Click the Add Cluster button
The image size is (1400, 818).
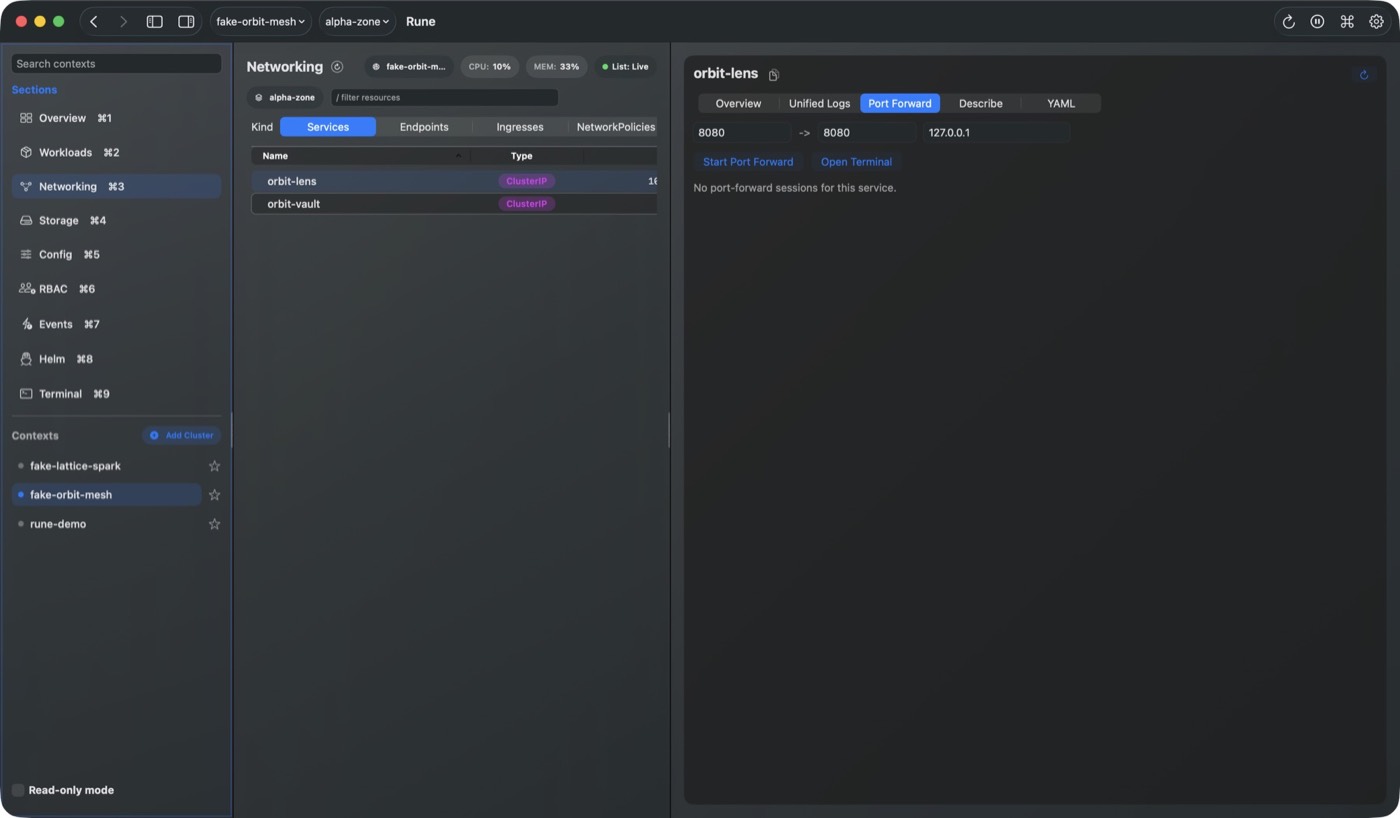point(181,435)
